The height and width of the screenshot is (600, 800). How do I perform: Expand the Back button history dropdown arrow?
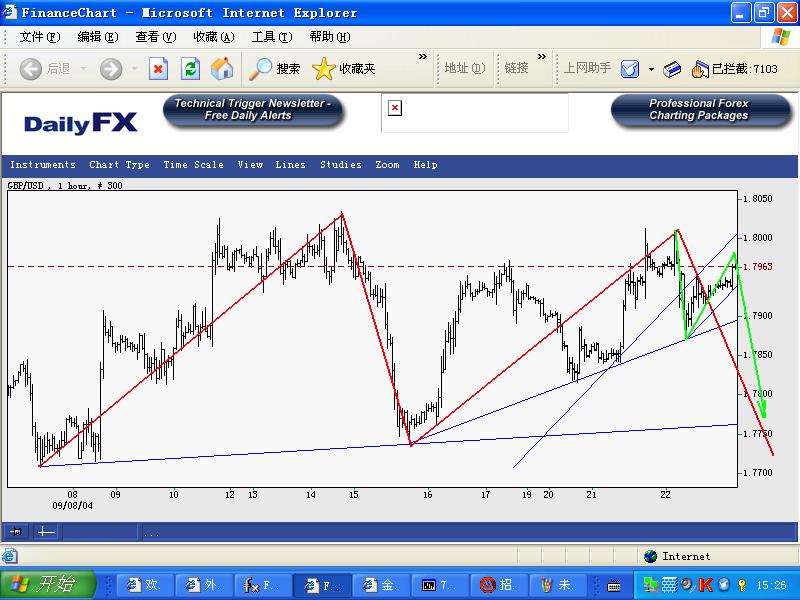click(83, 69)
